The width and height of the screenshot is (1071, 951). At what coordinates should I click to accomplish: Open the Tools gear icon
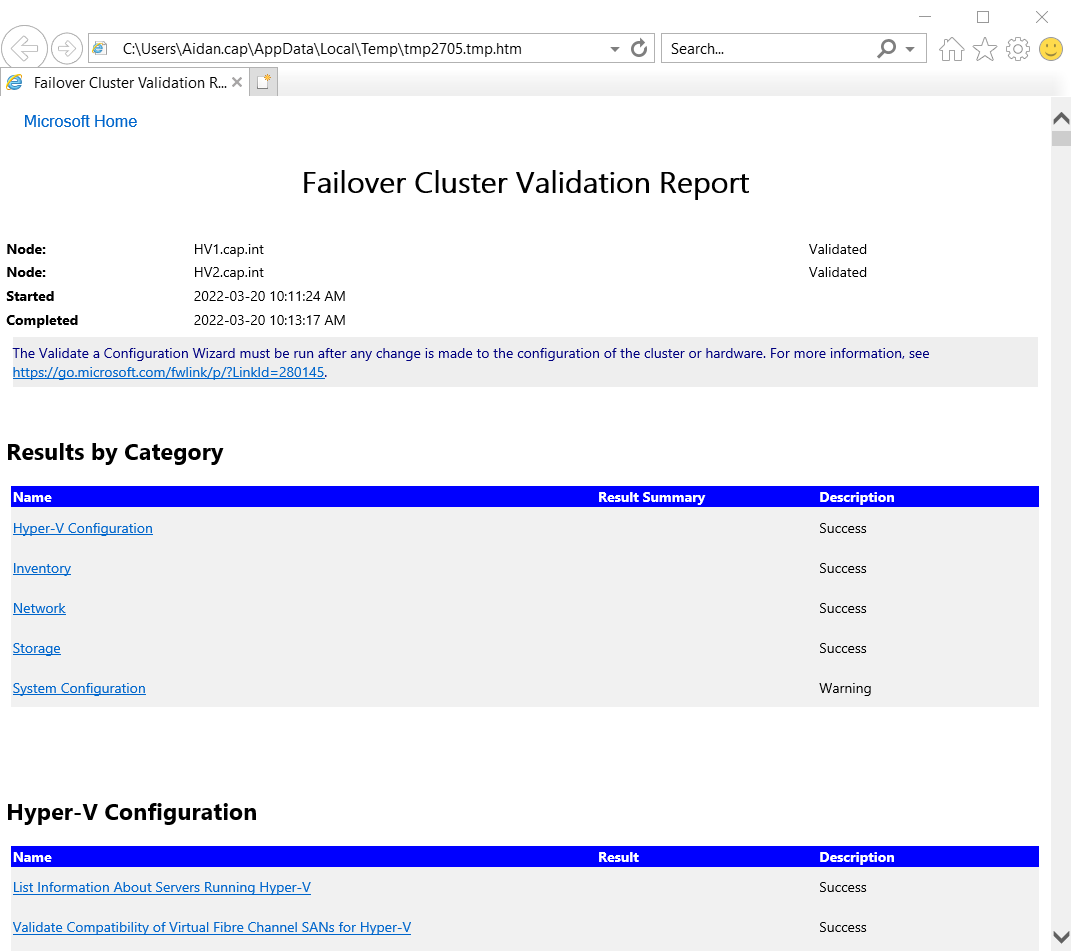[x=1018, y=49]
